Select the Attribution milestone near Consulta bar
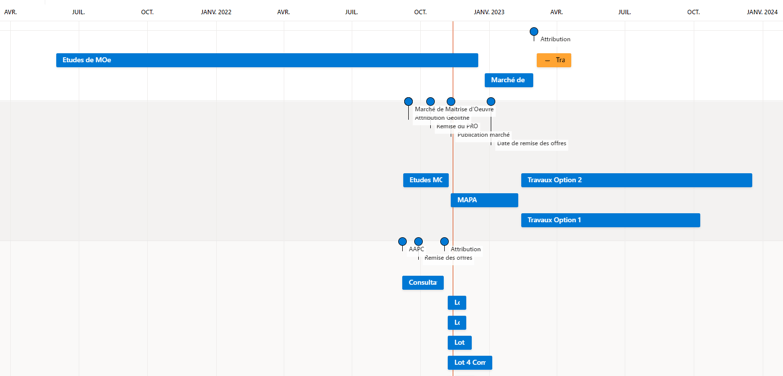This screenshot has width=783, height=376. (x=444, y=242)
